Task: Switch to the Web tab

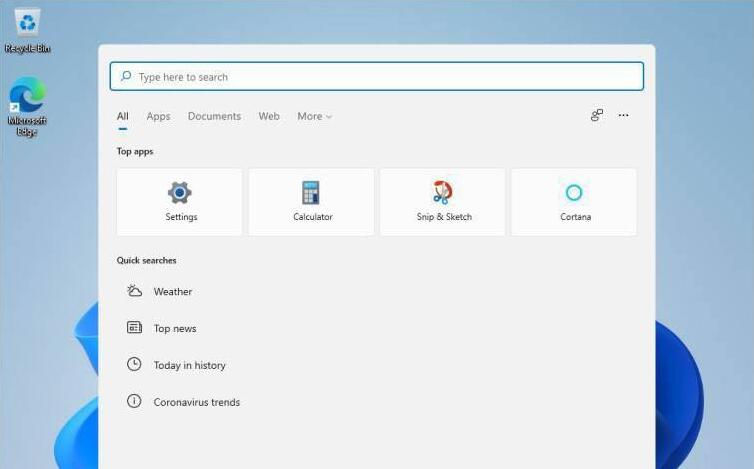Action: pyautogui.click(x=269, y=116)
